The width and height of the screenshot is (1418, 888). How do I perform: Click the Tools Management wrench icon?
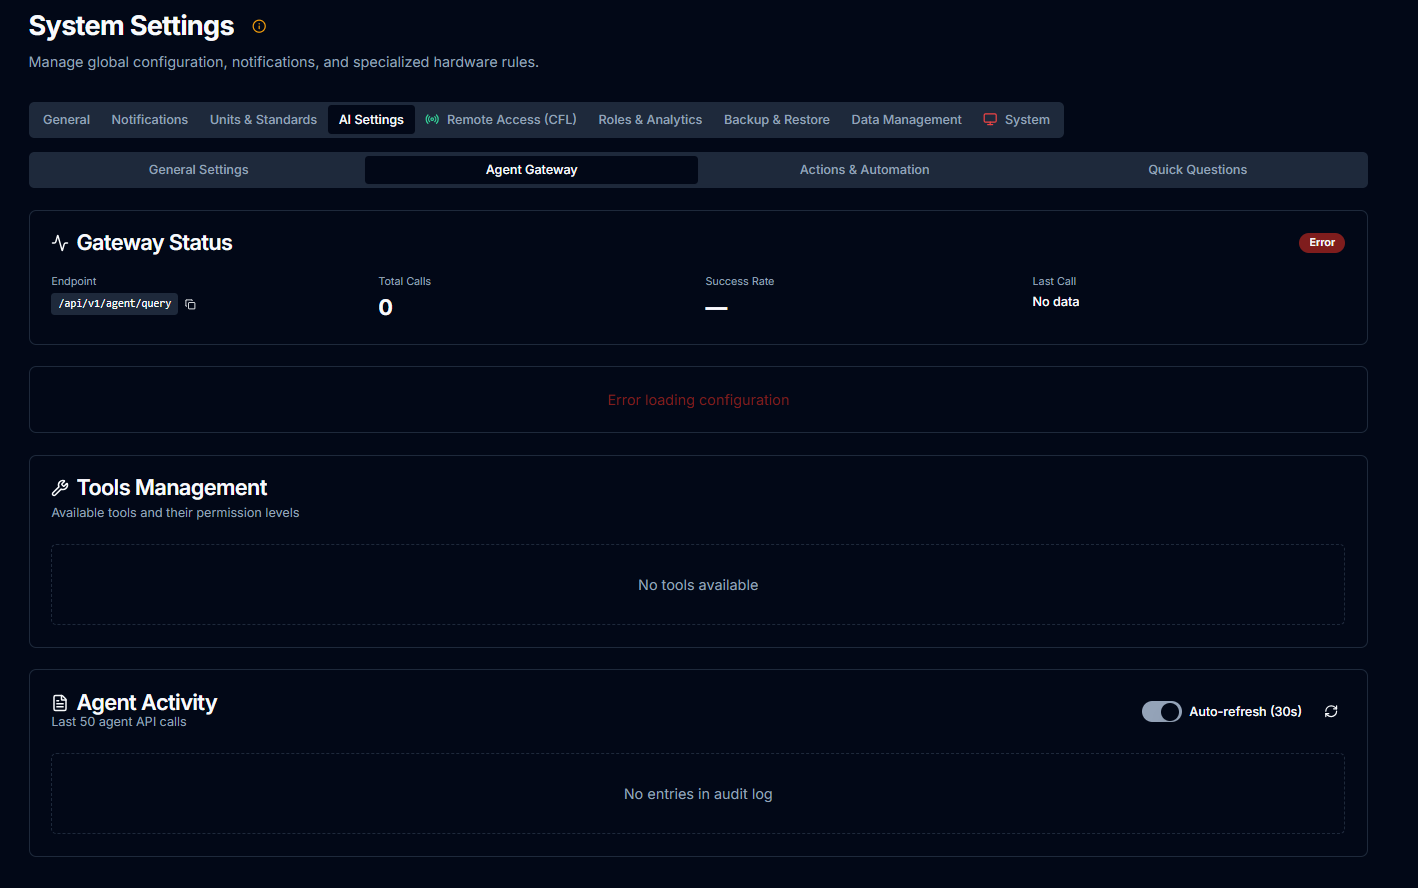point(60,488)
